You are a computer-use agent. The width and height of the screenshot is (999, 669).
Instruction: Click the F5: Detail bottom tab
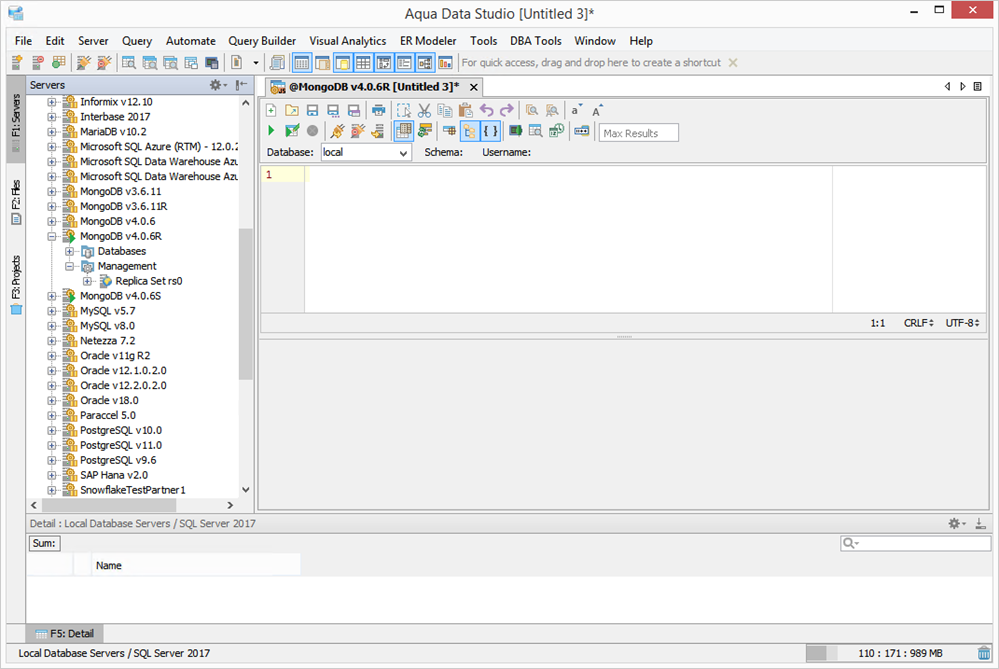click(x=65, y=634)
